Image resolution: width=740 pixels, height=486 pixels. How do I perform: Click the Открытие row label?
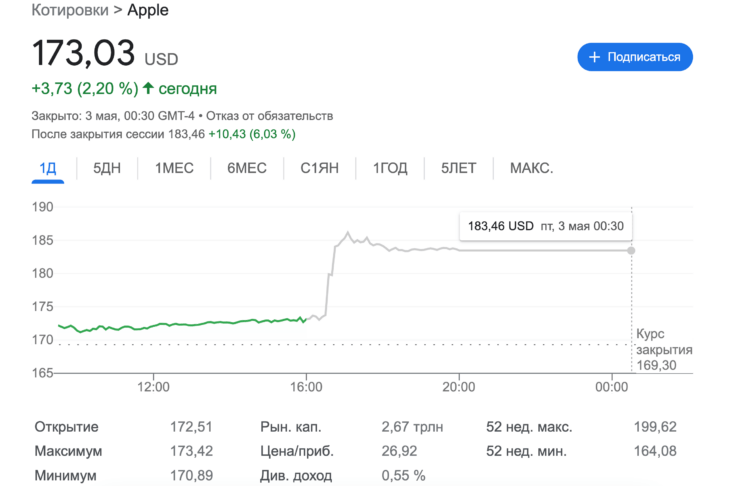[x=67, y=427]
